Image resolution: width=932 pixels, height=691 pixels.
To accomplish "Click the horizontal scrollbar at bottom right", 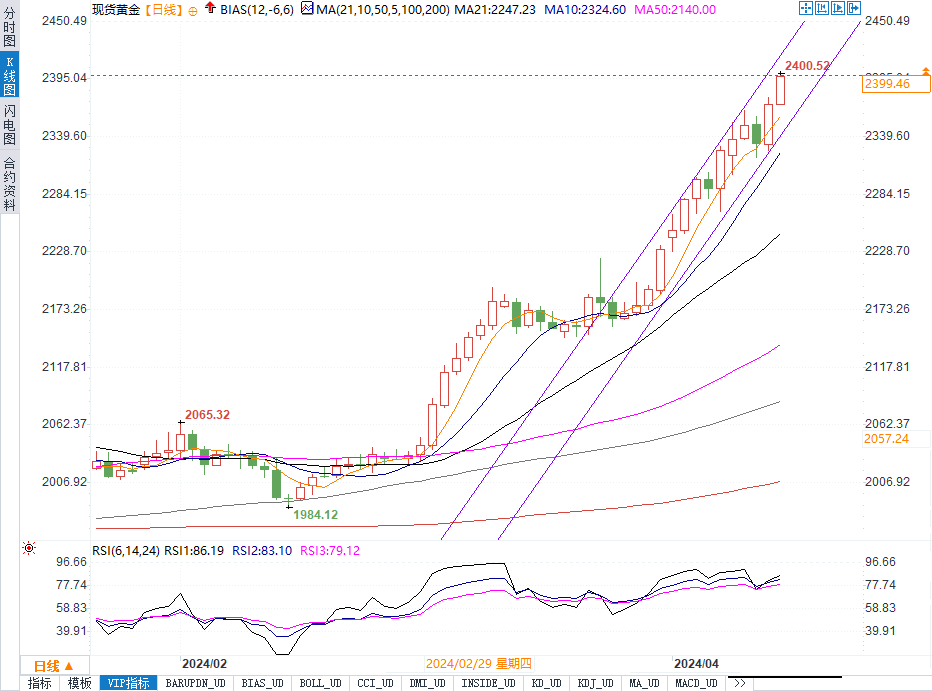I will pyautogui.click(x=840, y=683).
